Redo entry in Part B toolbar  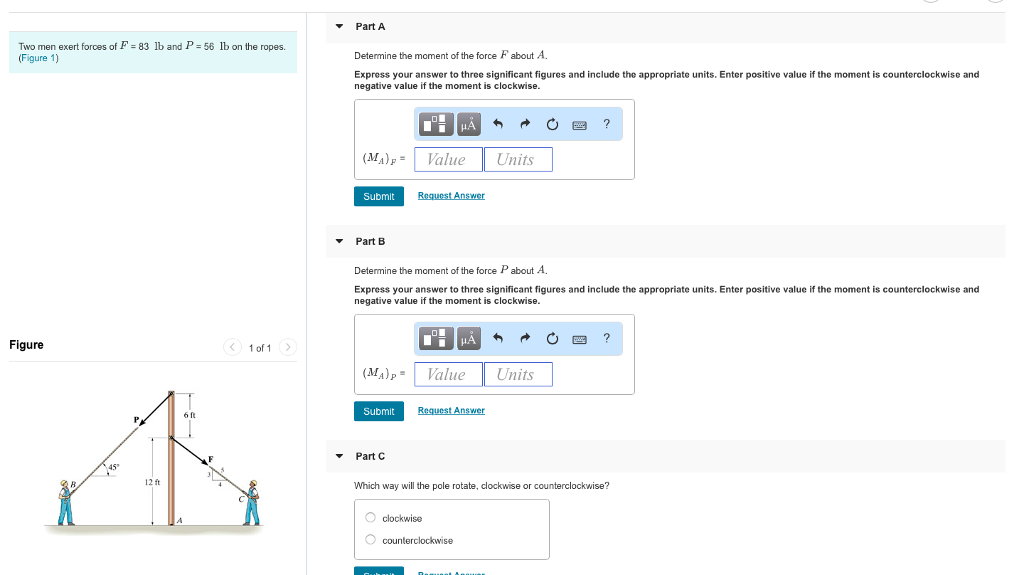coord(525,340)
